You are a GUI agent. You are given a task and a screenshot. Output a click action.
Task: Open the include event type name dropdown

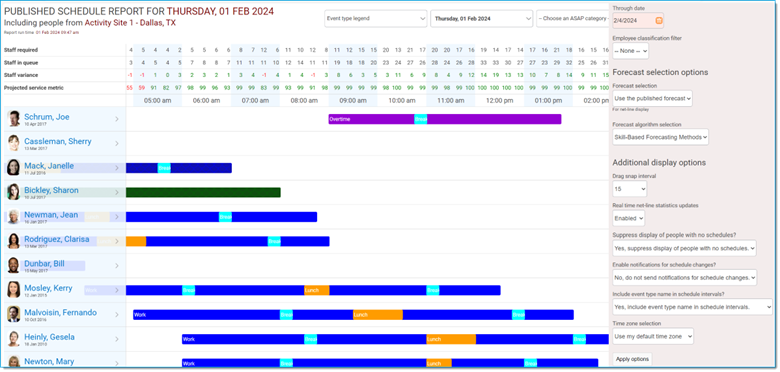pos(692,307)
